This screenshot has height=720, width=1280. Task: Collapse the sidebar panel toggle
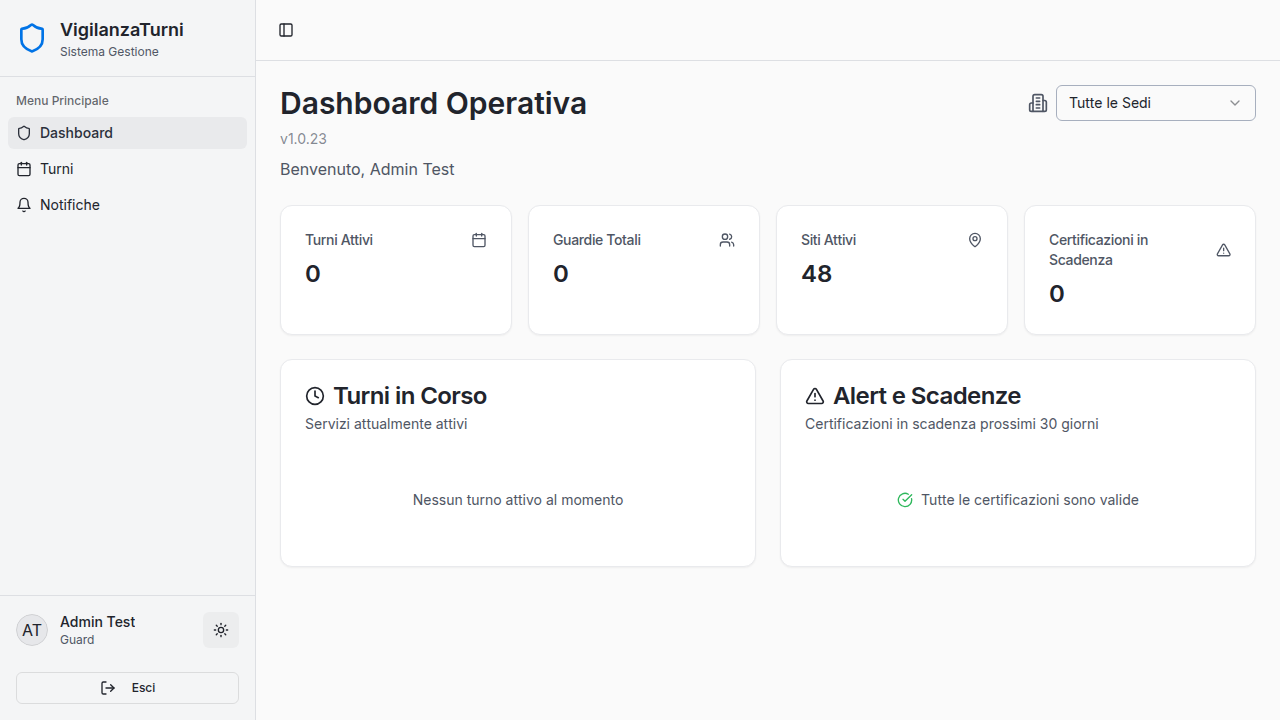286,30
